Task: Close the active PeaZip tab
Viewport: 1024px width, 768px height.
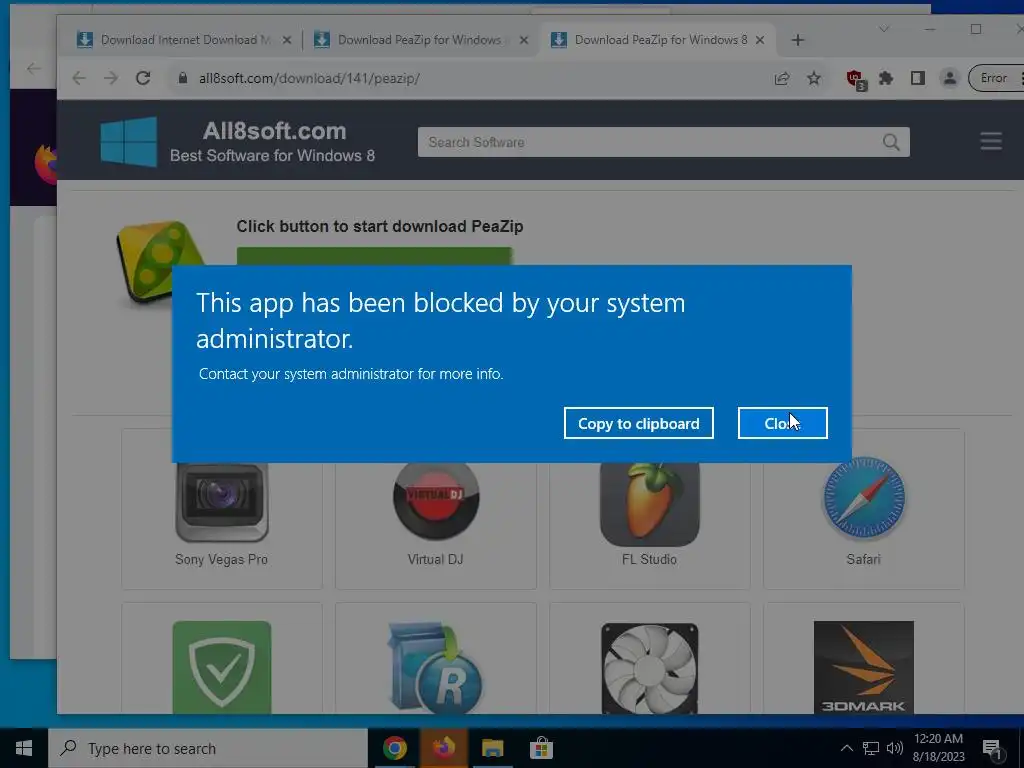Action: (x=760, y=40)
